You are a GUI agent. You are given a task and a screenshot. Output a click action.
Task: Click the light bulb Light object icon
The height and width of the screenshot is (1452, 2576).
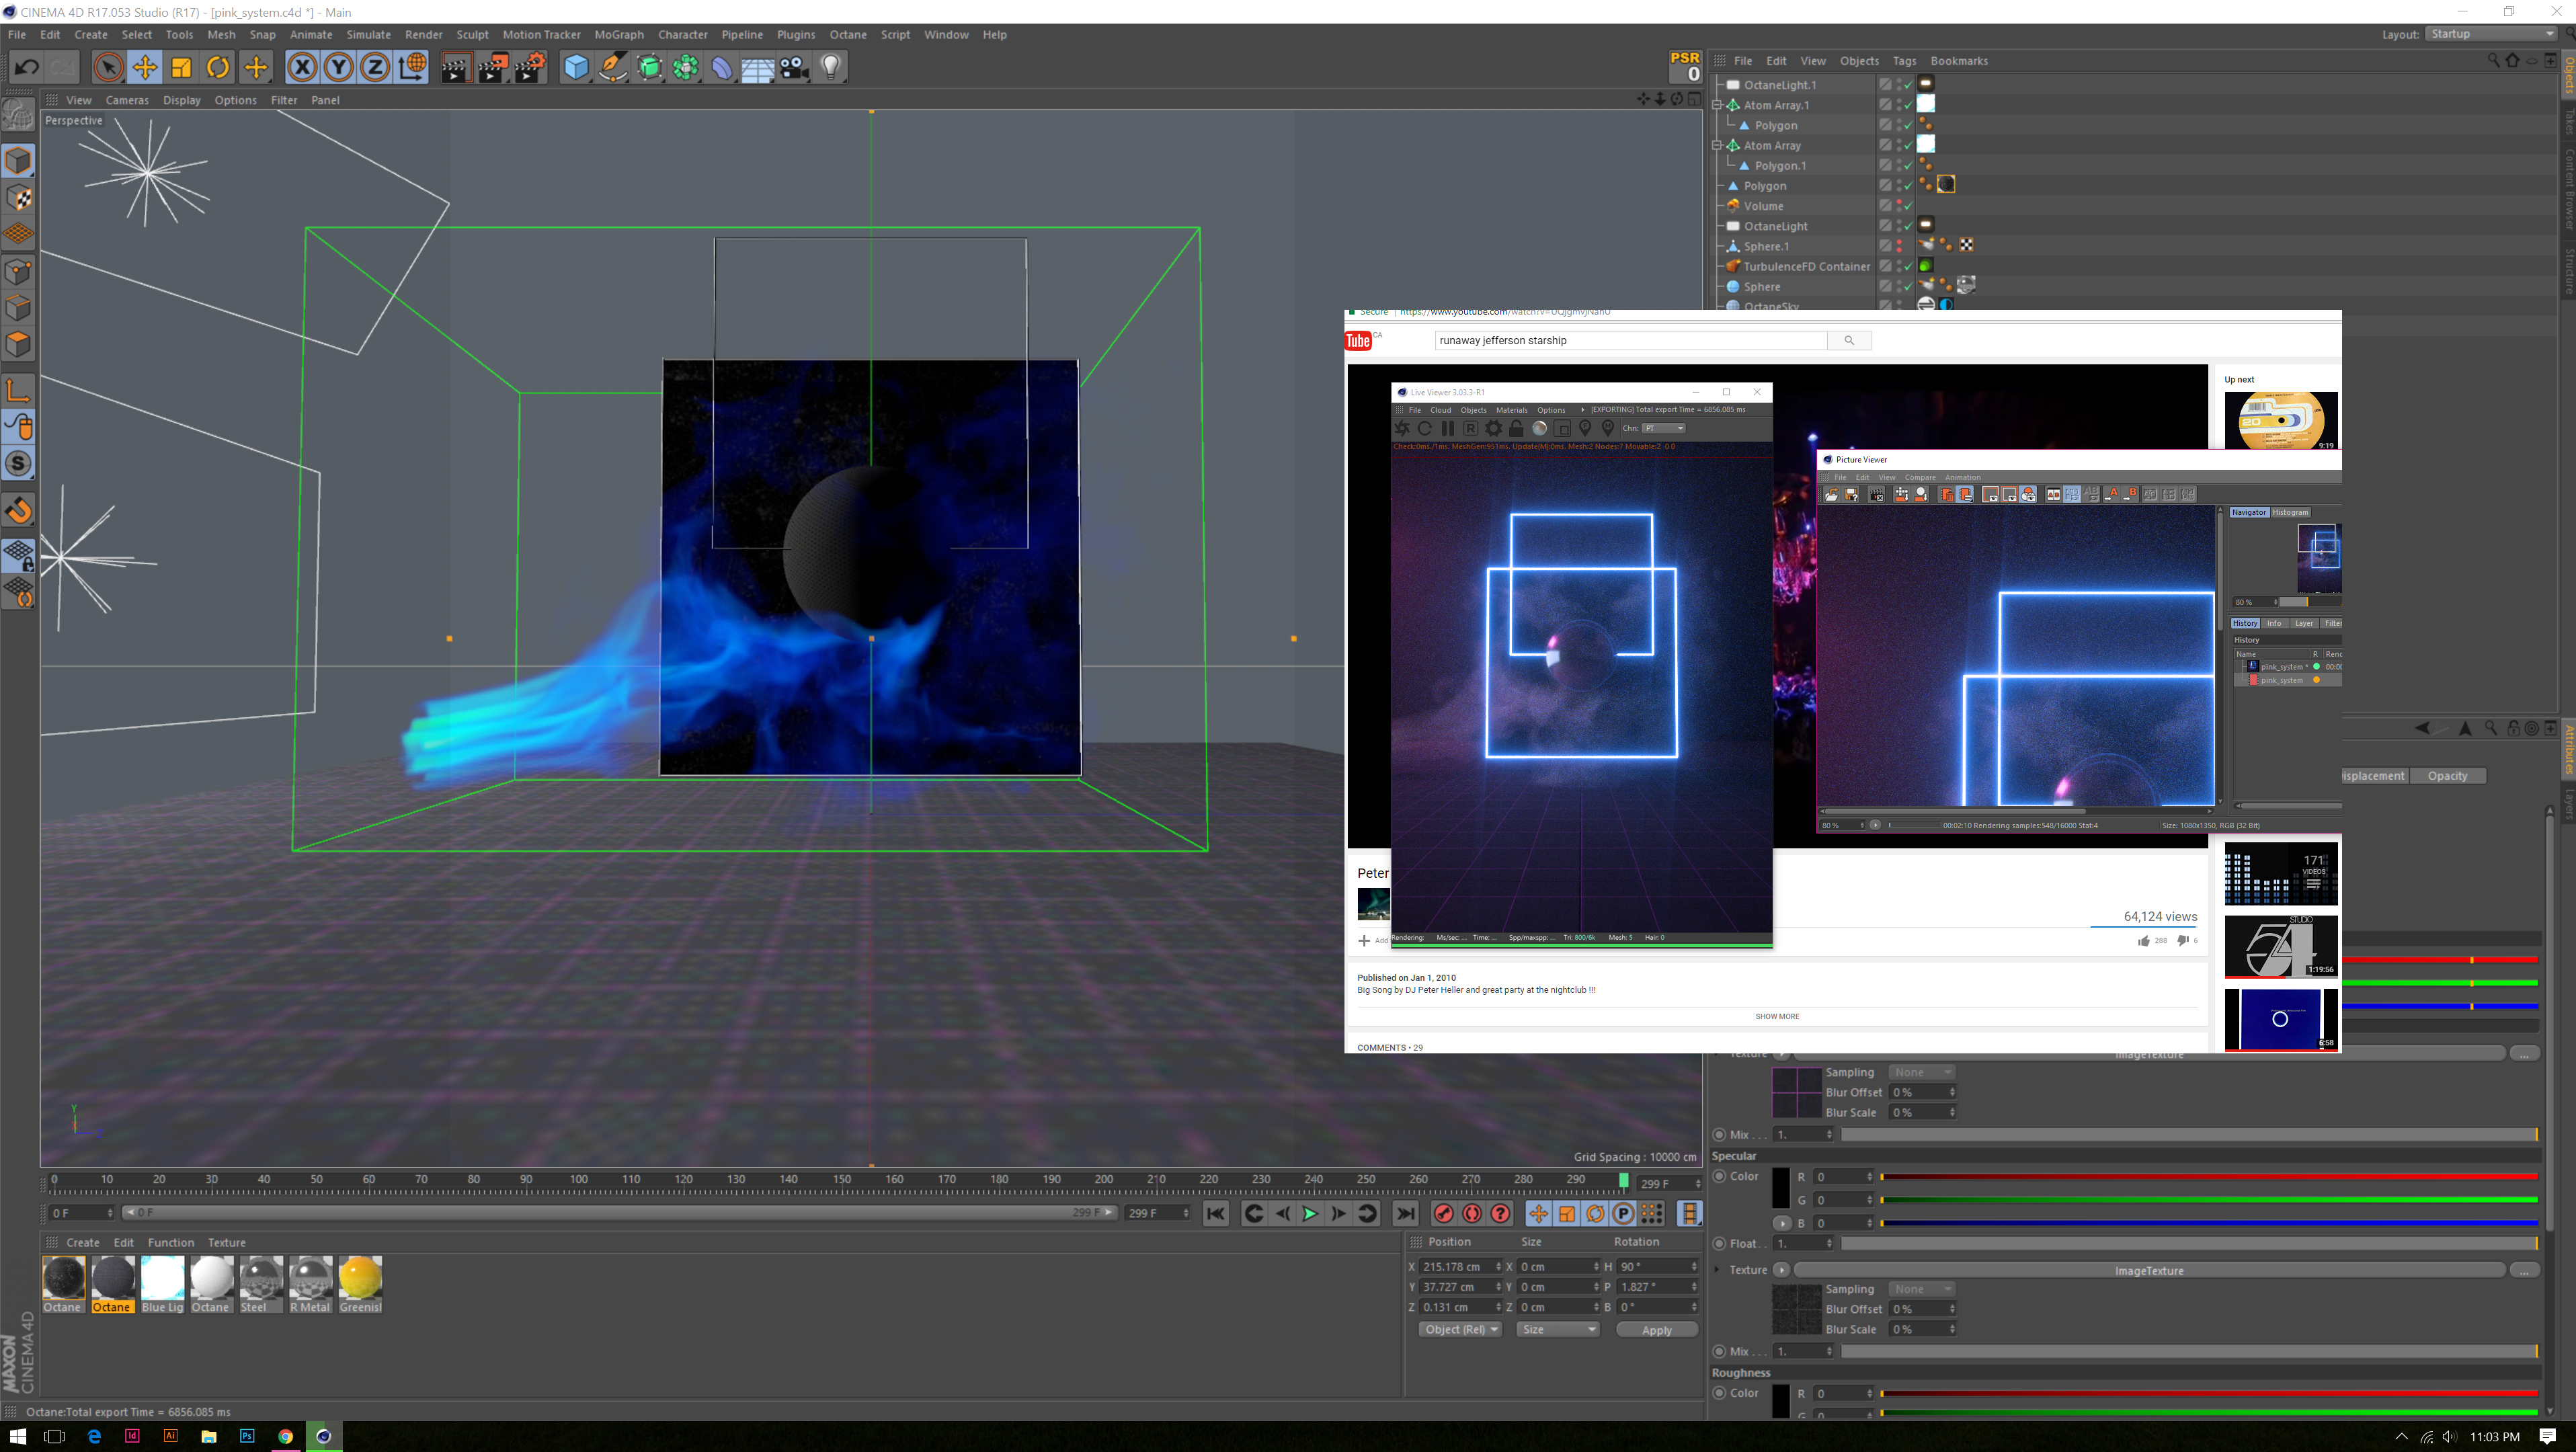831,68
